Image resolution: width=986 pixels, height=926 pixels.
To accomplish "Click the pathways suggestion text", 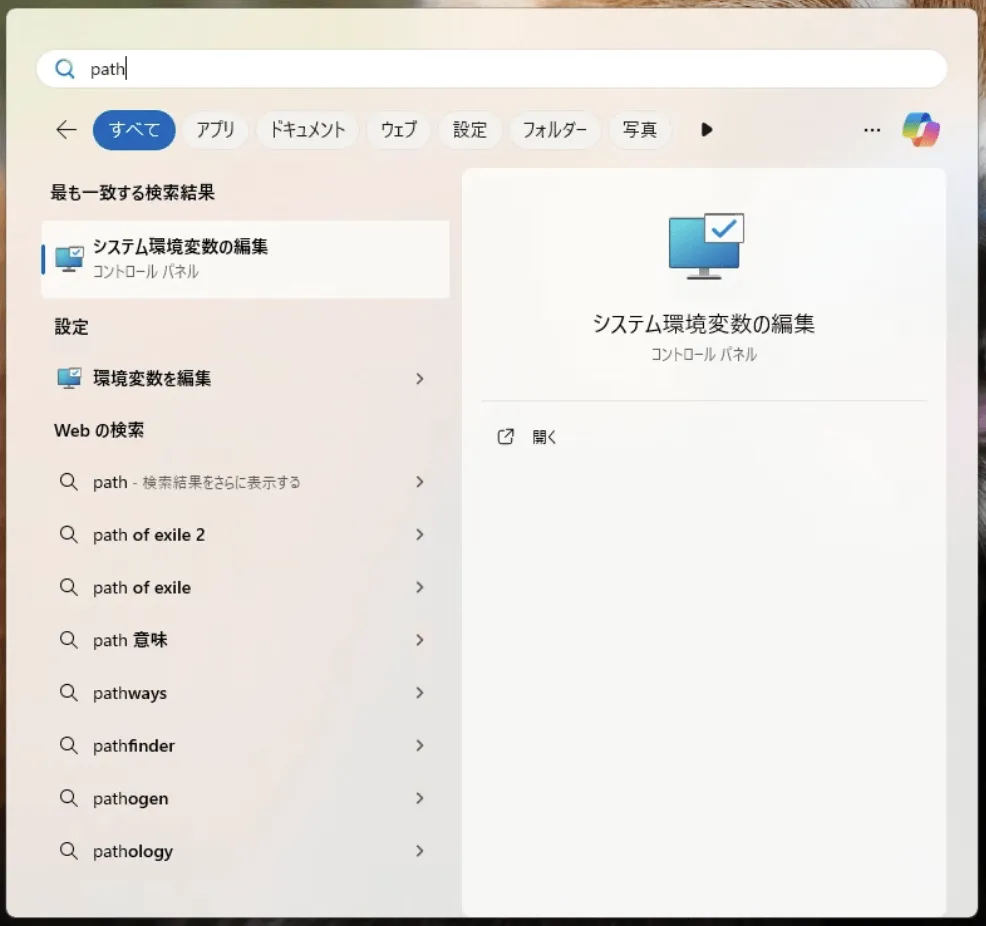I will 130,693.
